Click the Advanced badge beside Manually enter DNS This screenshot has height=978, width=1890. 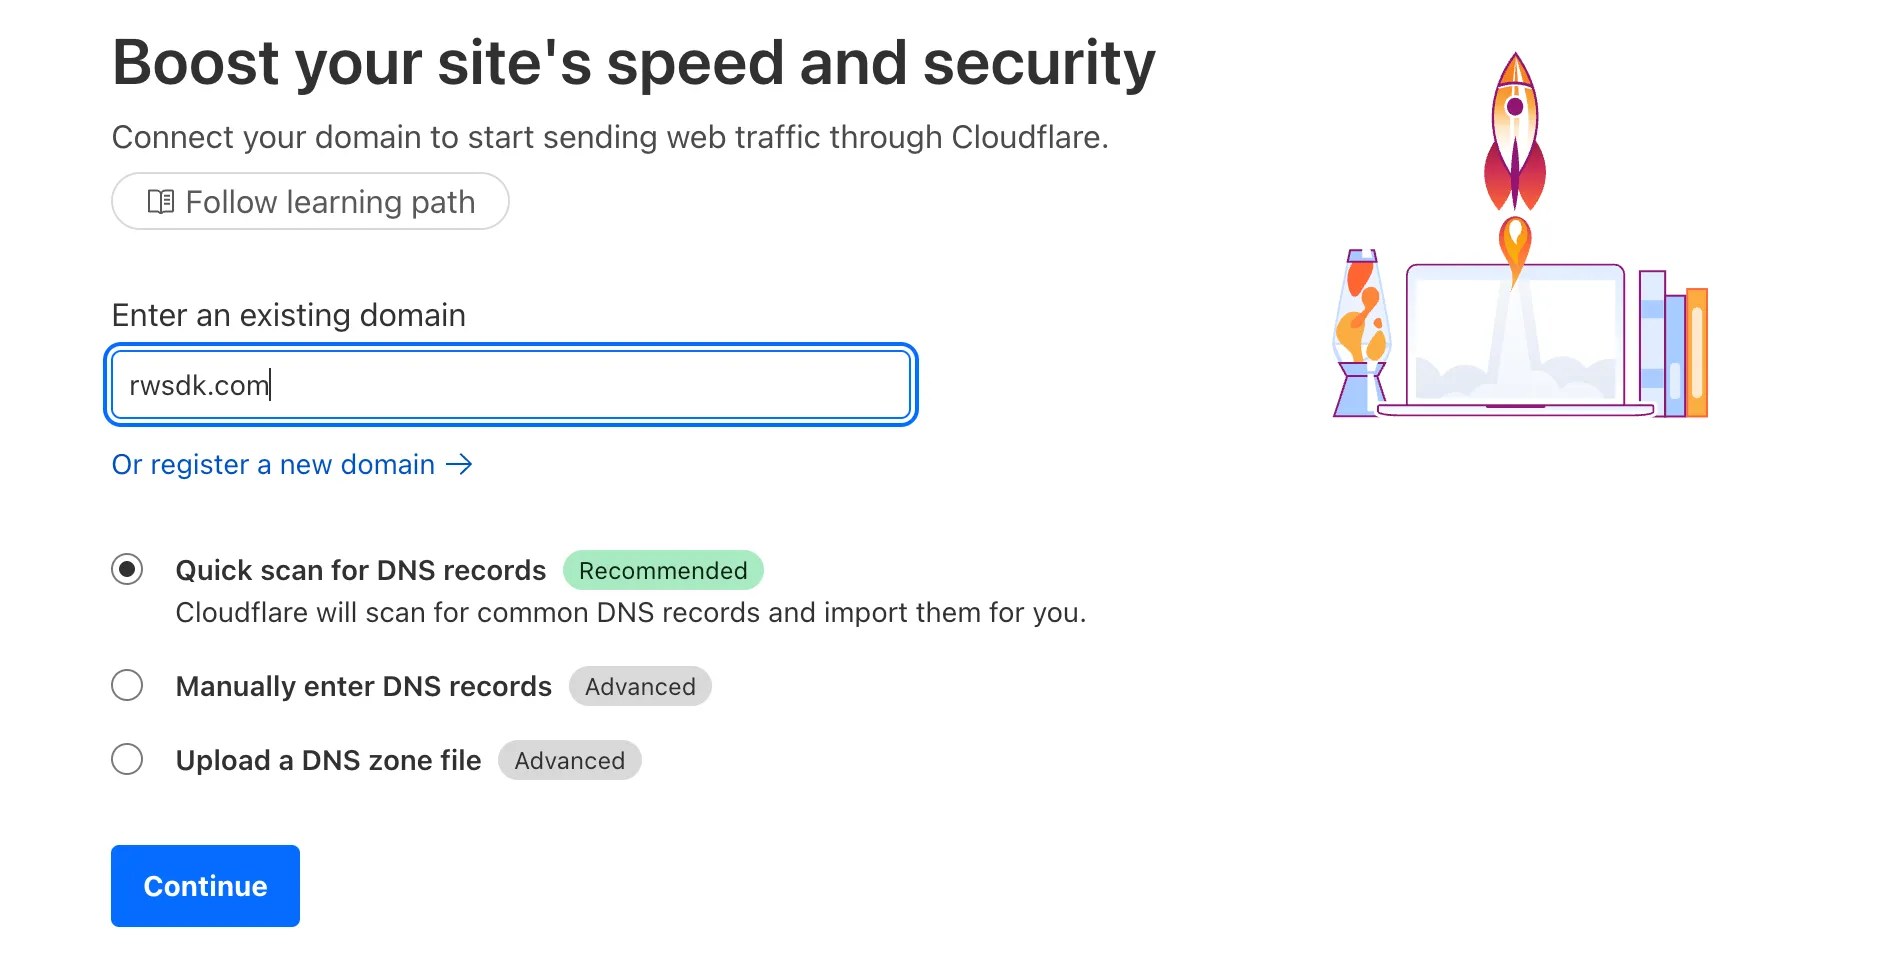coord(640,687)
